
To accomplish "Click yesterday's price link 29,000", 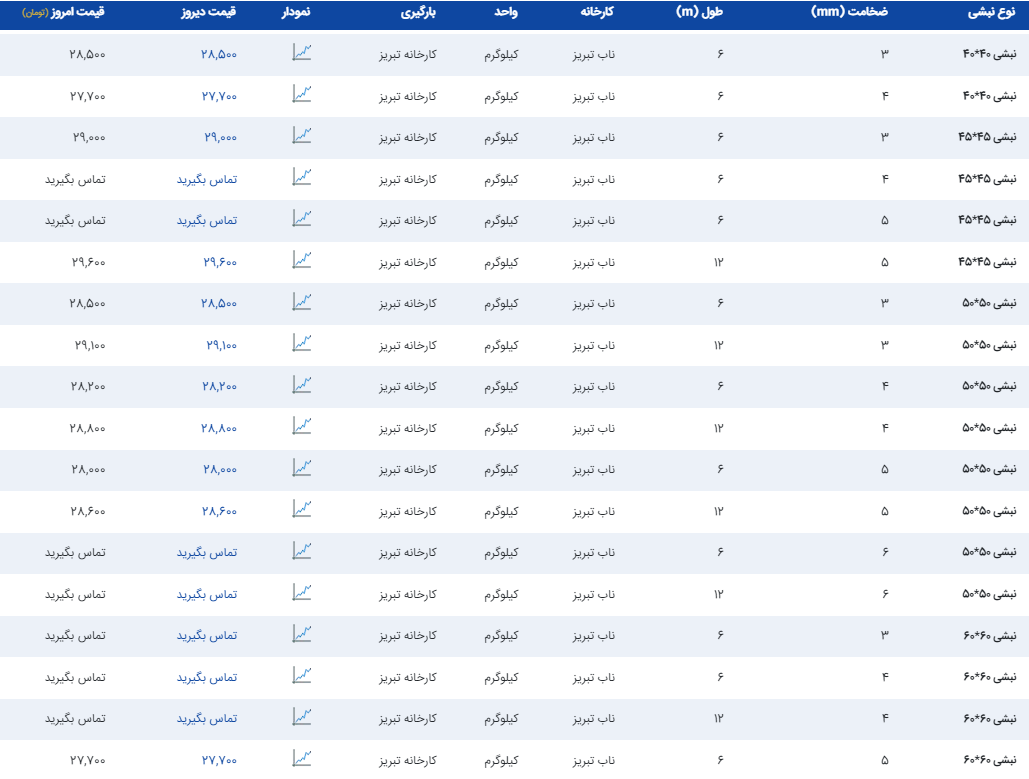I will [x=219, y=137].
